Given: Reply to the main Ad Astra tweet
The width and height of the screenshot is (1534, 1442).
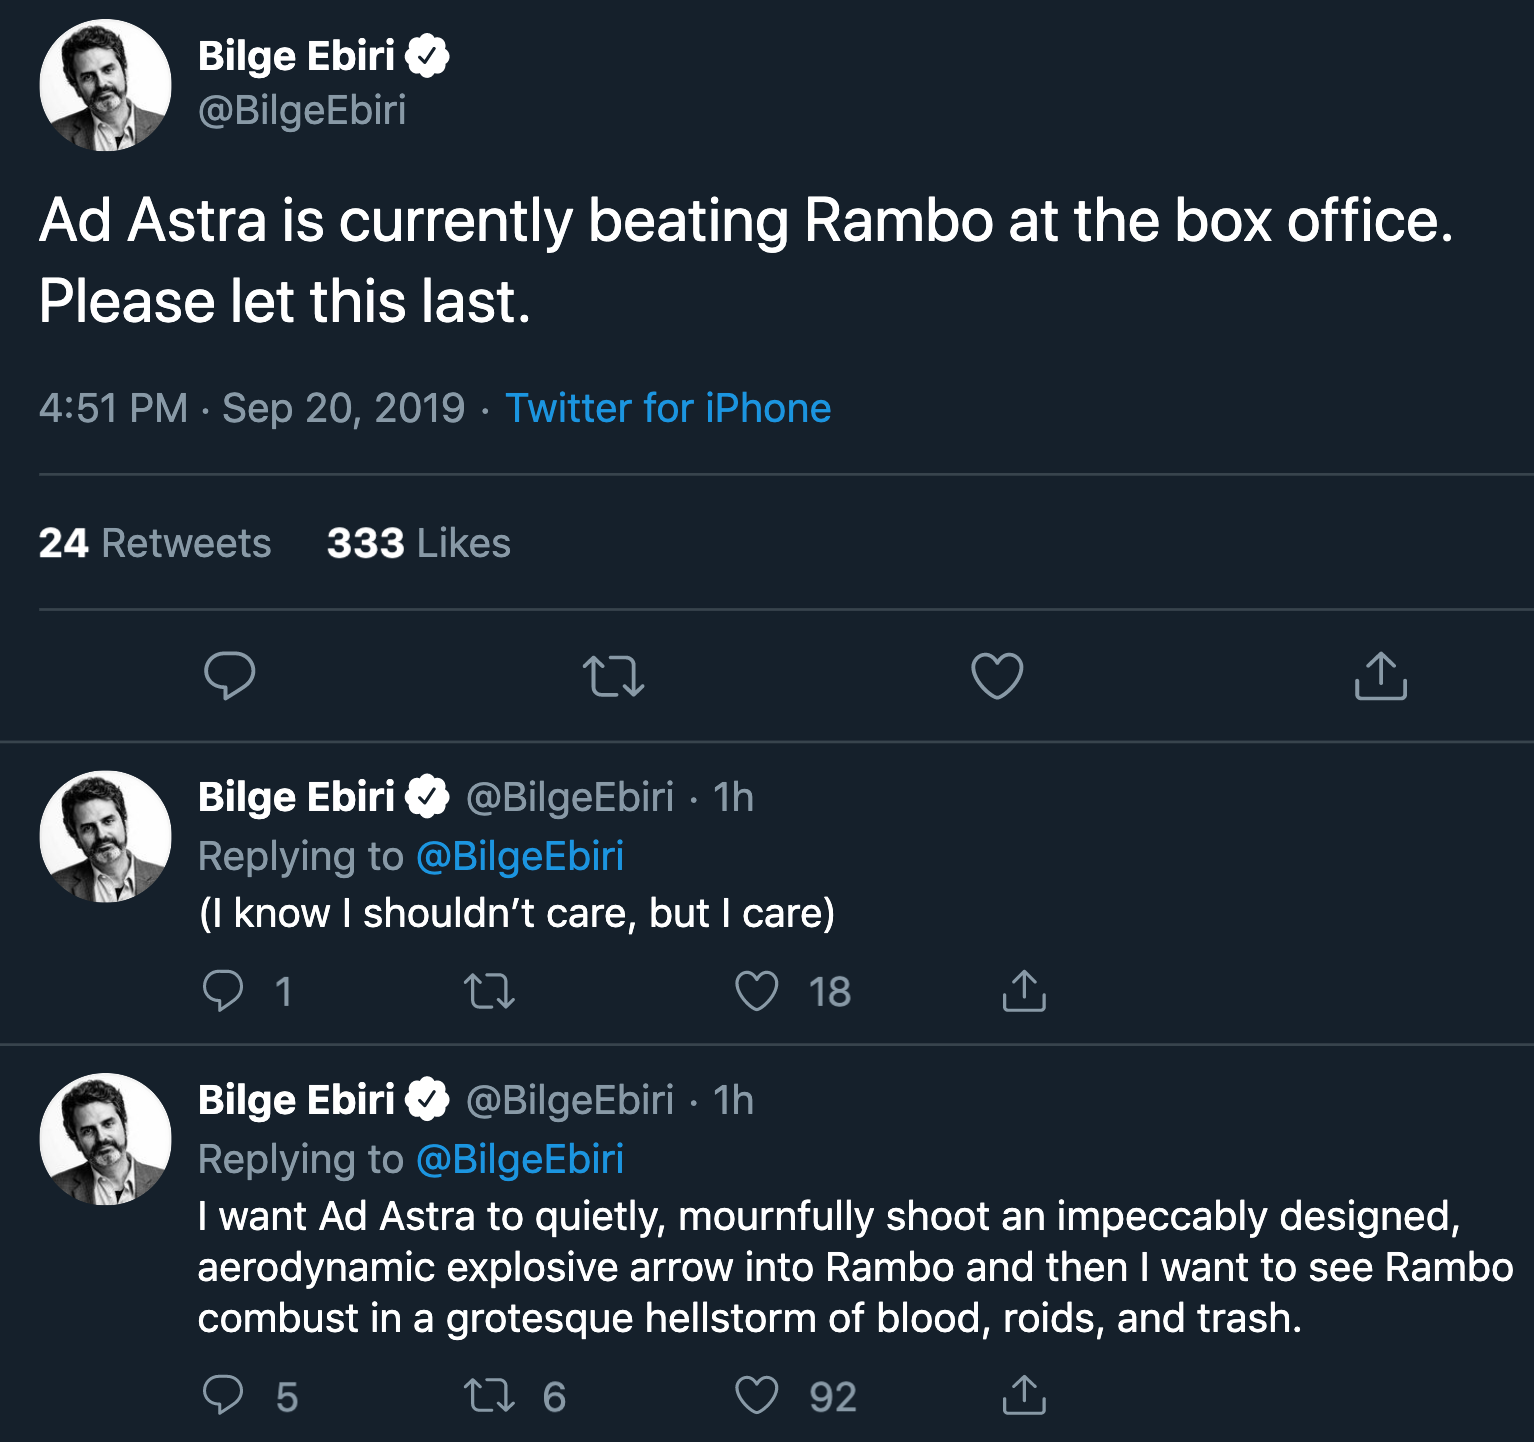Looking at the screenshot, I should tap(229, 676).
